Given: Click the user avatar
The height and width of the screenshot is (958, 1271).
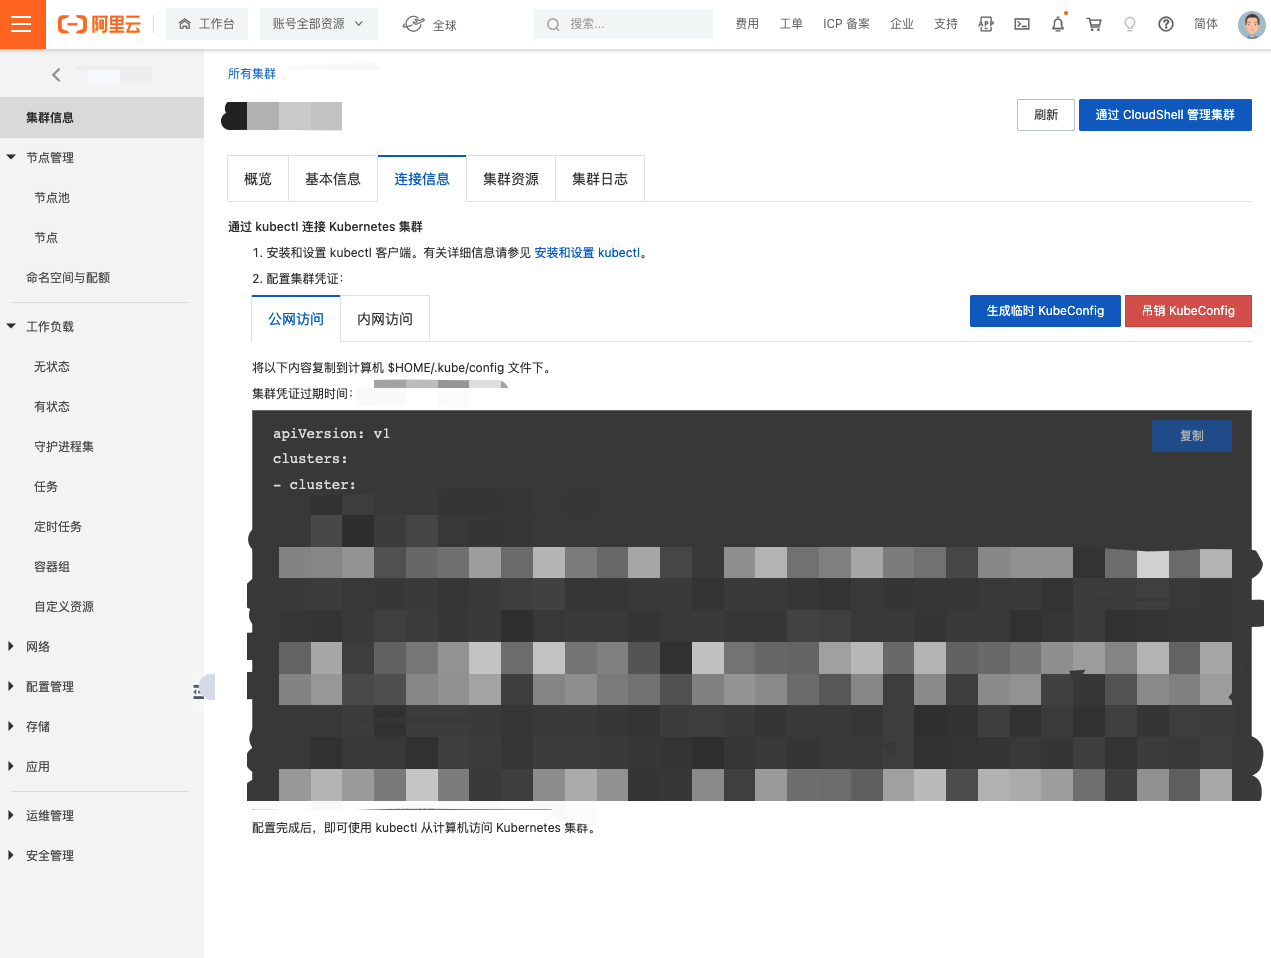Looking at the screenshot, I should point(1251,24).
